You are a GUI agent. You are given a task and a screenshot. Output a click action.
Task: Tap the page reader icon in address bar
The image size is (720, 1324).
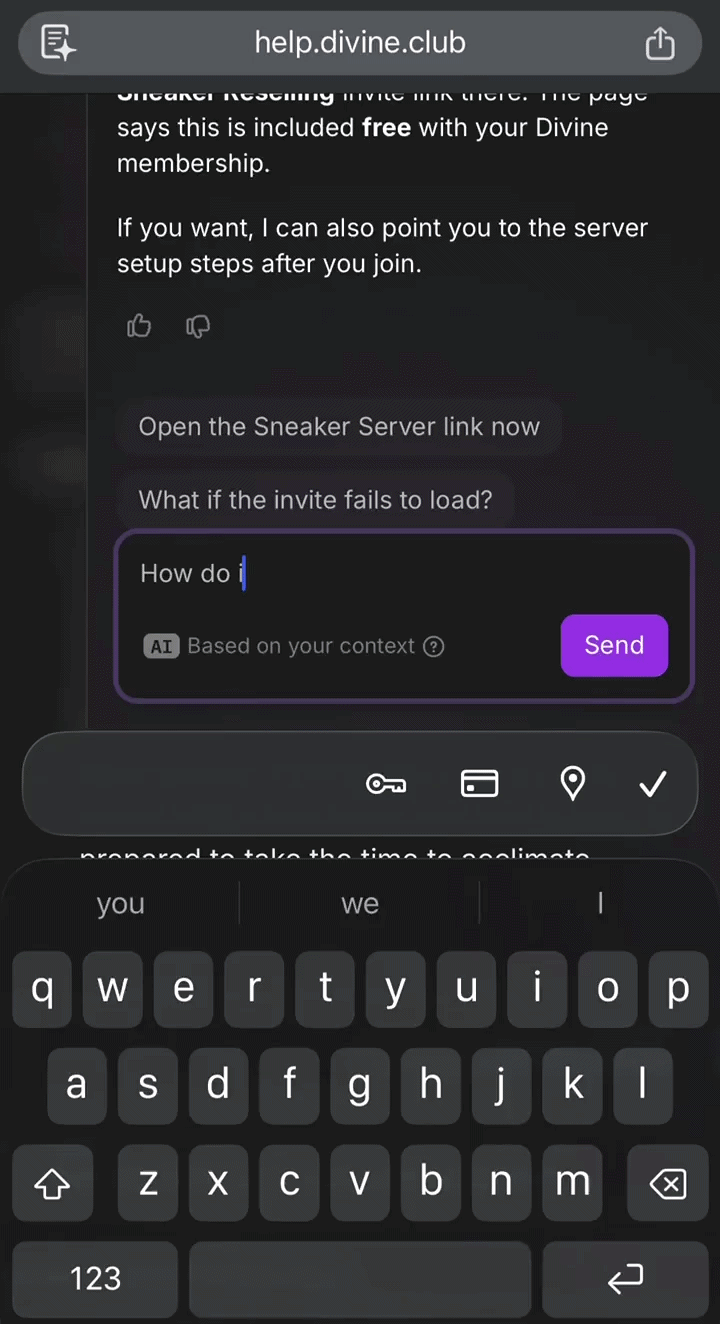(x=59, y=43)
